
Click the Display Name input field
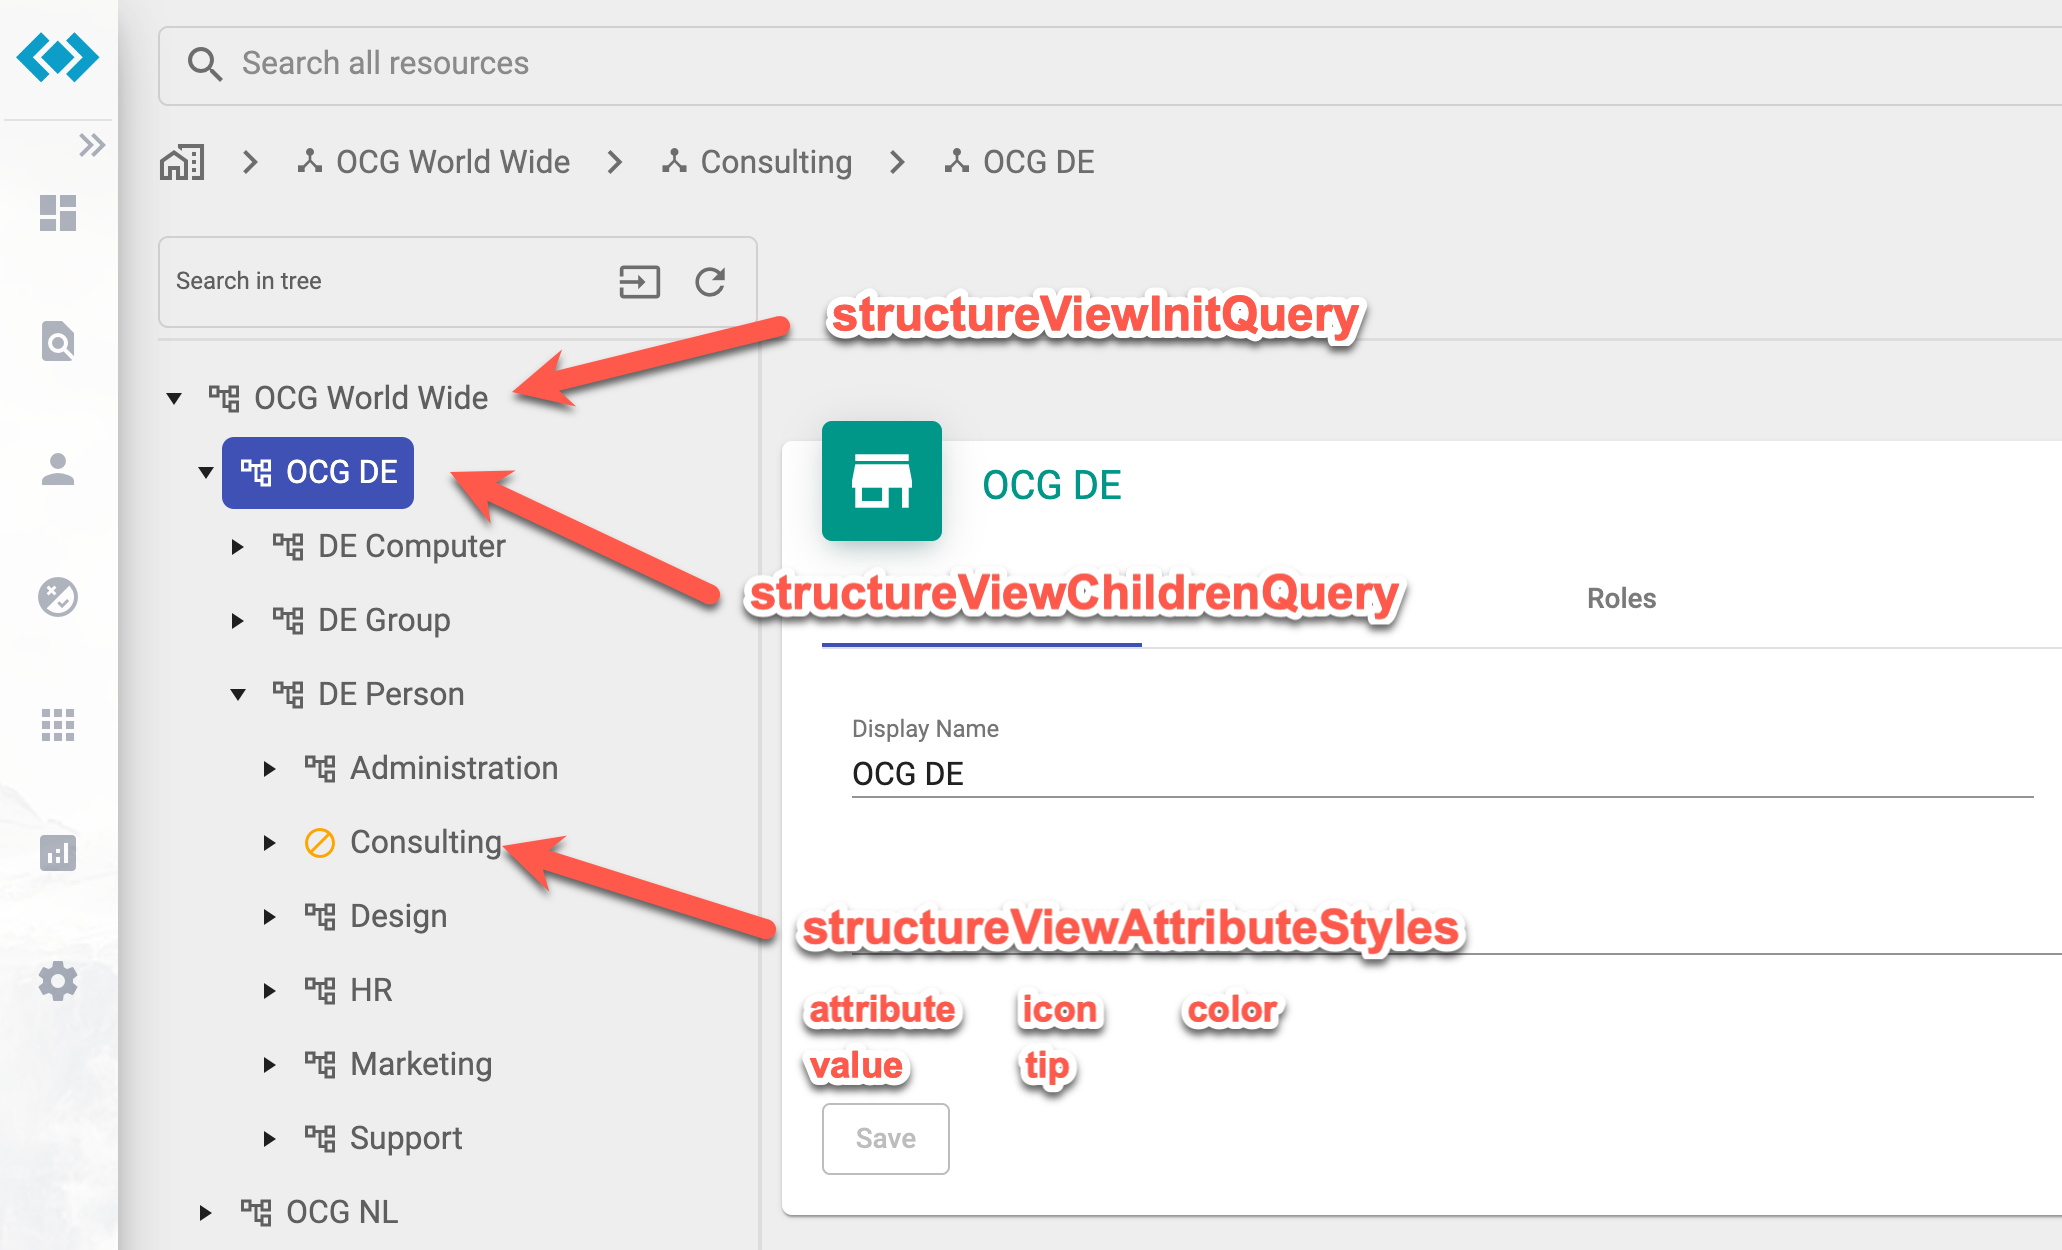1442,773
